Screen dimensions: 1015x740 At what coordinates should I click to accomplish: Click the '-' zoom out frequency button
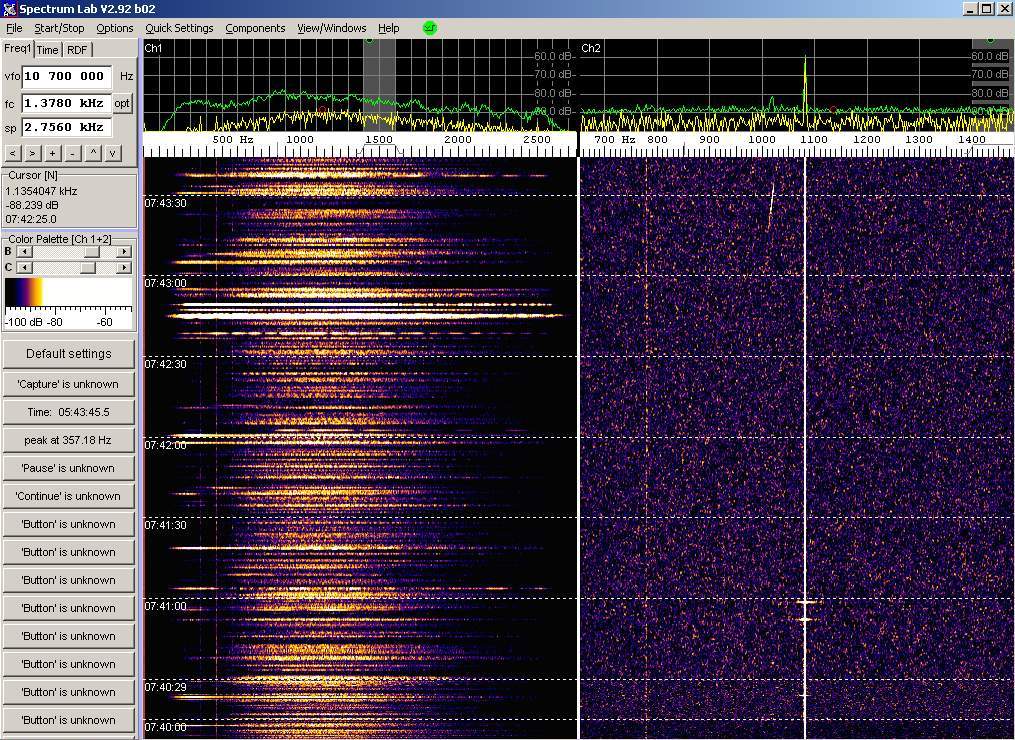(x=73, y=153)
